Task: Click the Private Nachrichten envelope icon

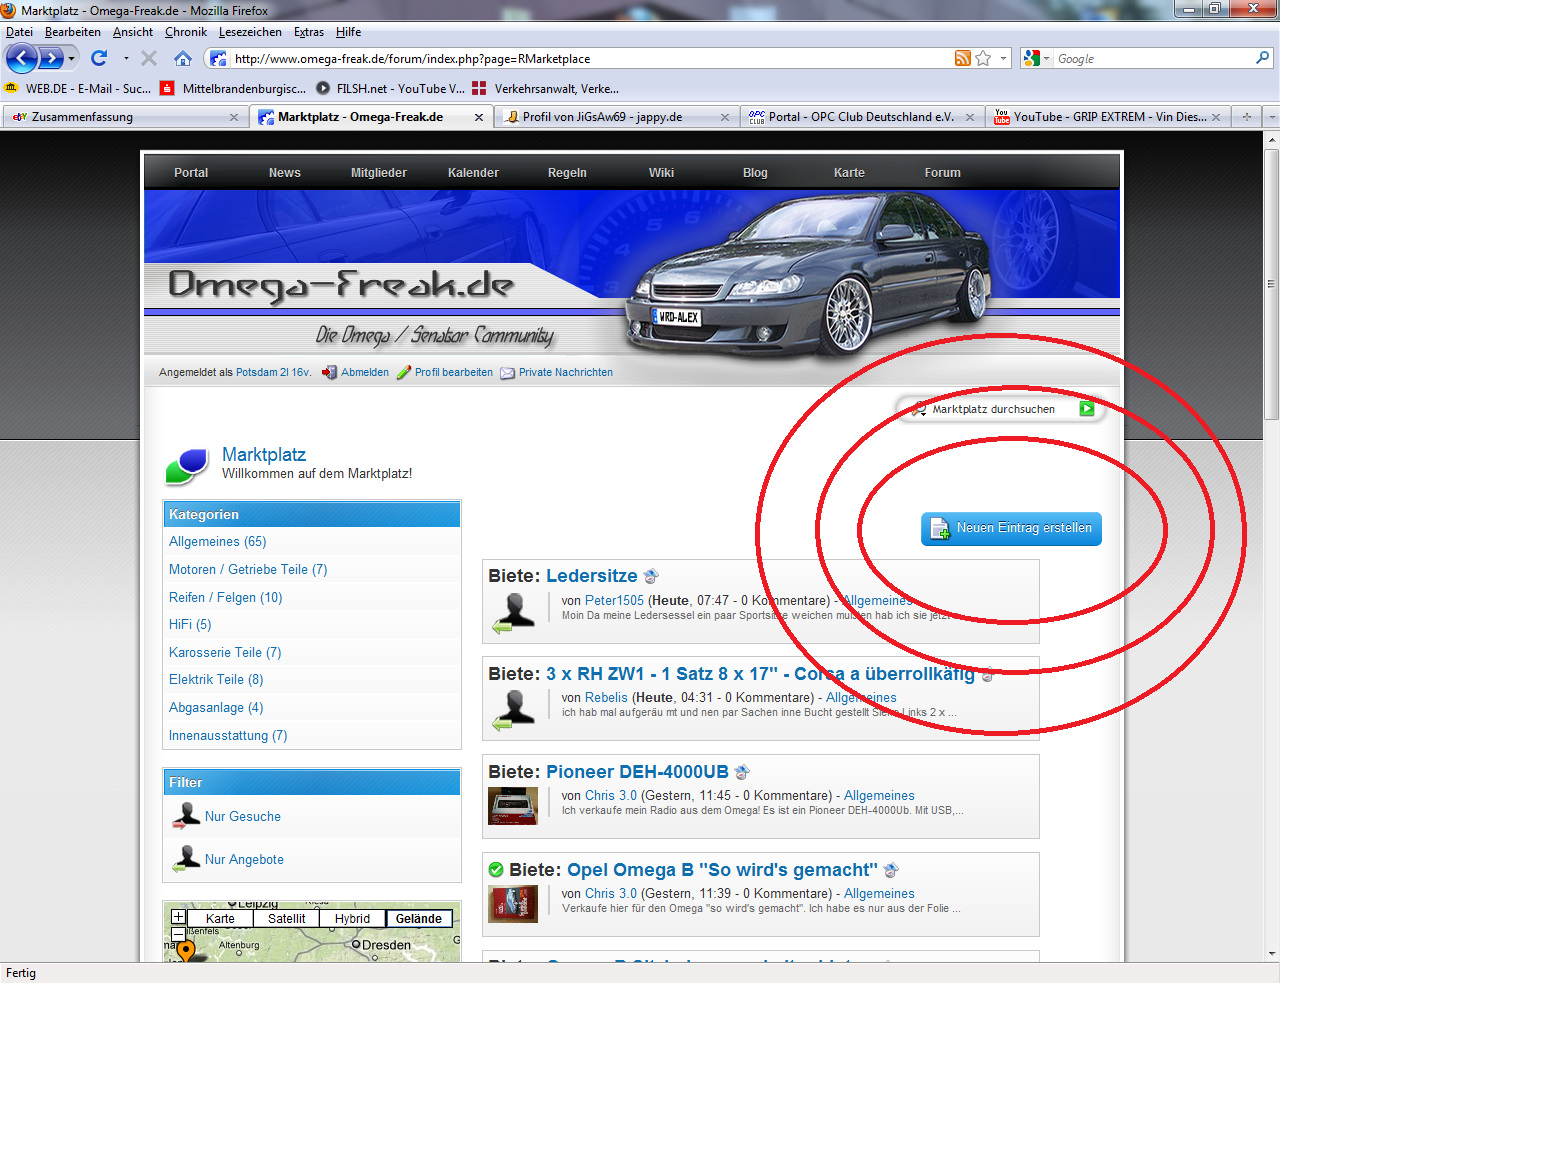Action: tap(508, 373)
